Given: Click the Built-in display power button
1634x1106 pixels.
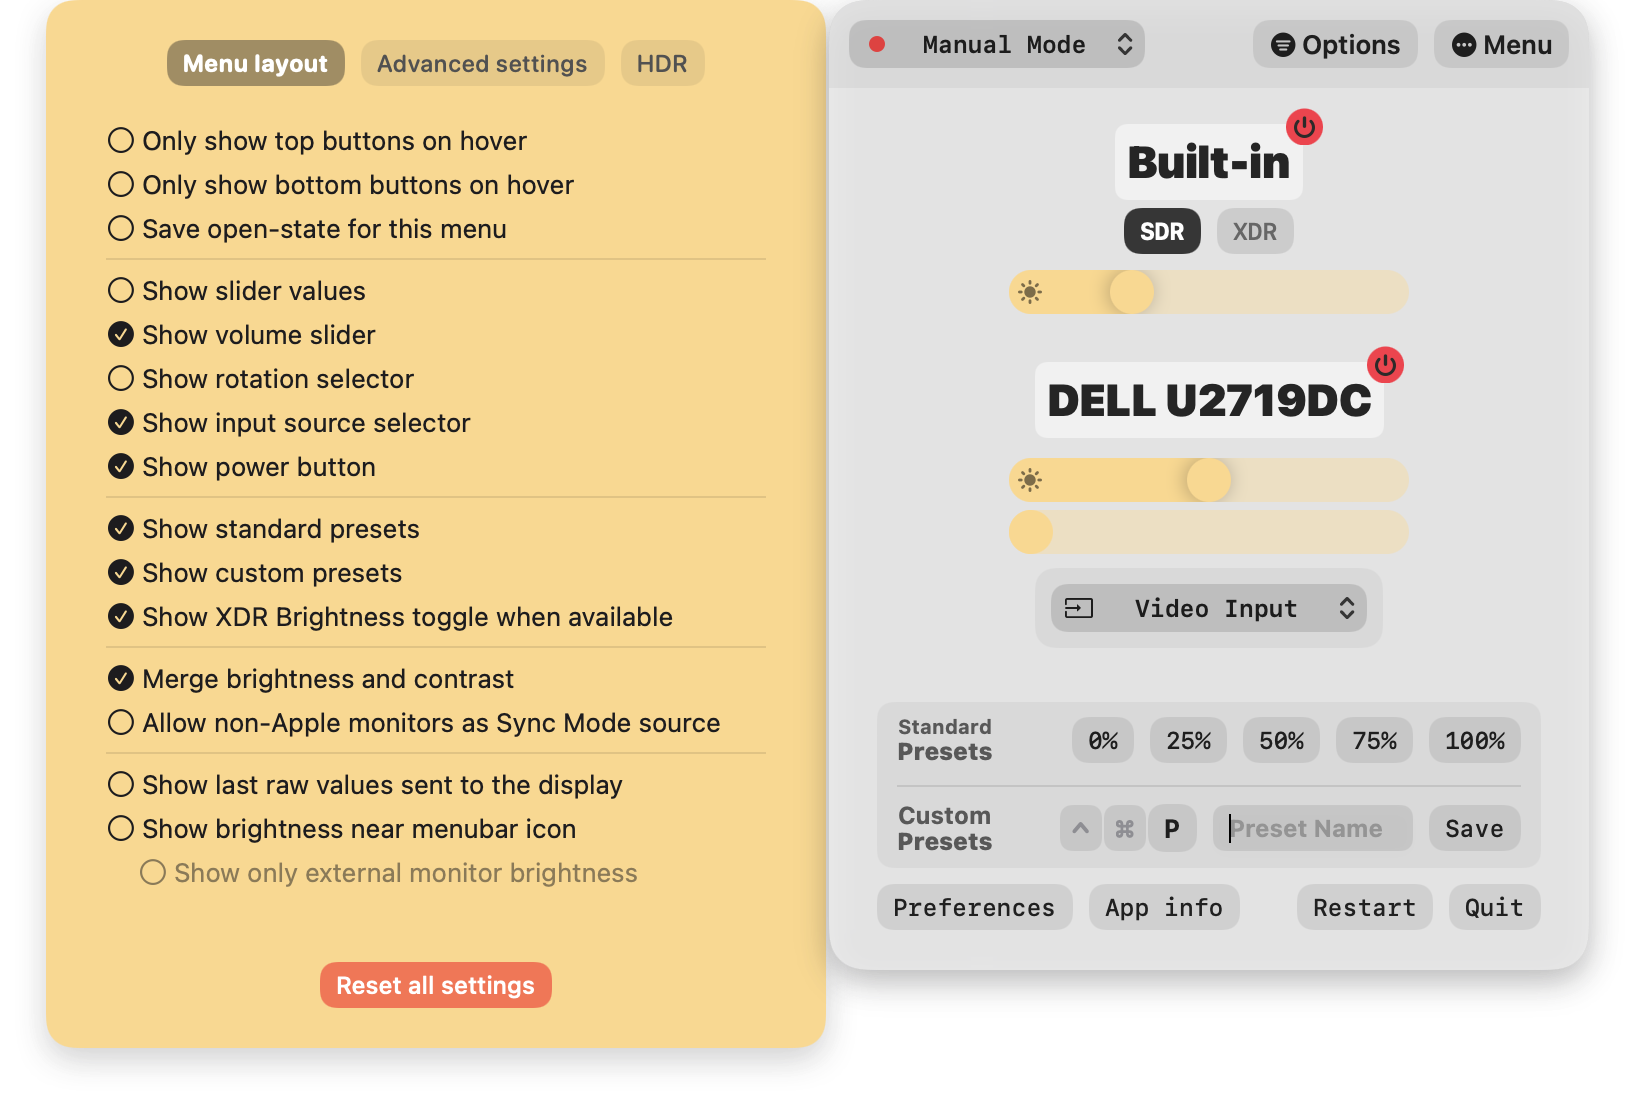Looking at the screenshot, I should pyautogui.click(x=1304, y=127).
